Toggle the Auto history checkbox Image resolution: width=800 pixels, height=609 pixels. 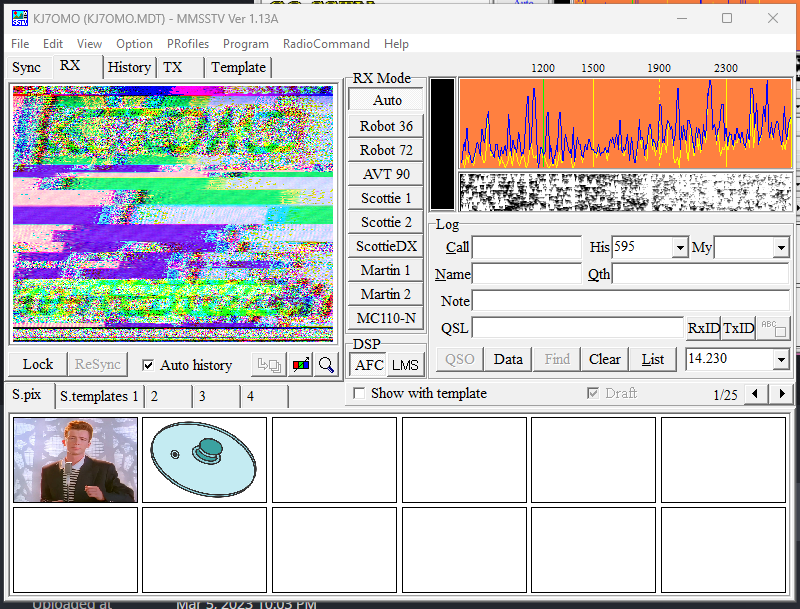[148, 365]
